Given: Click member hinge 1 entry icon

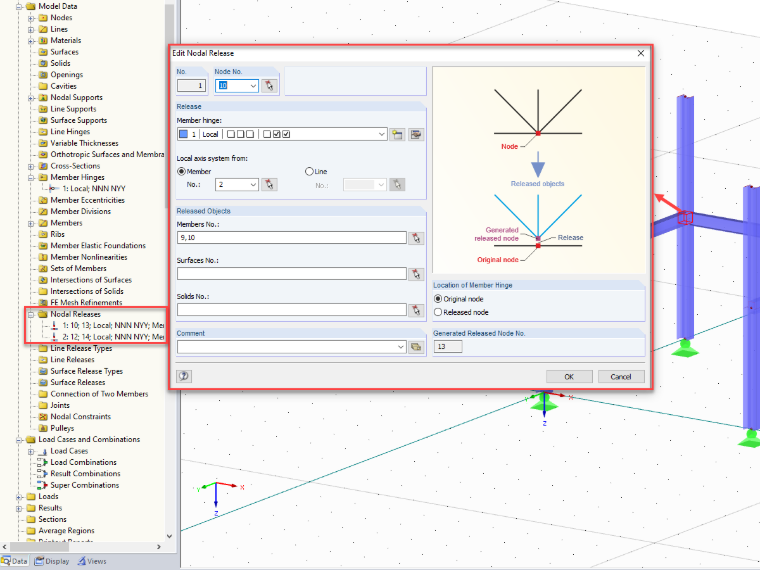Looking at the screenshot, I should (55, 189).
